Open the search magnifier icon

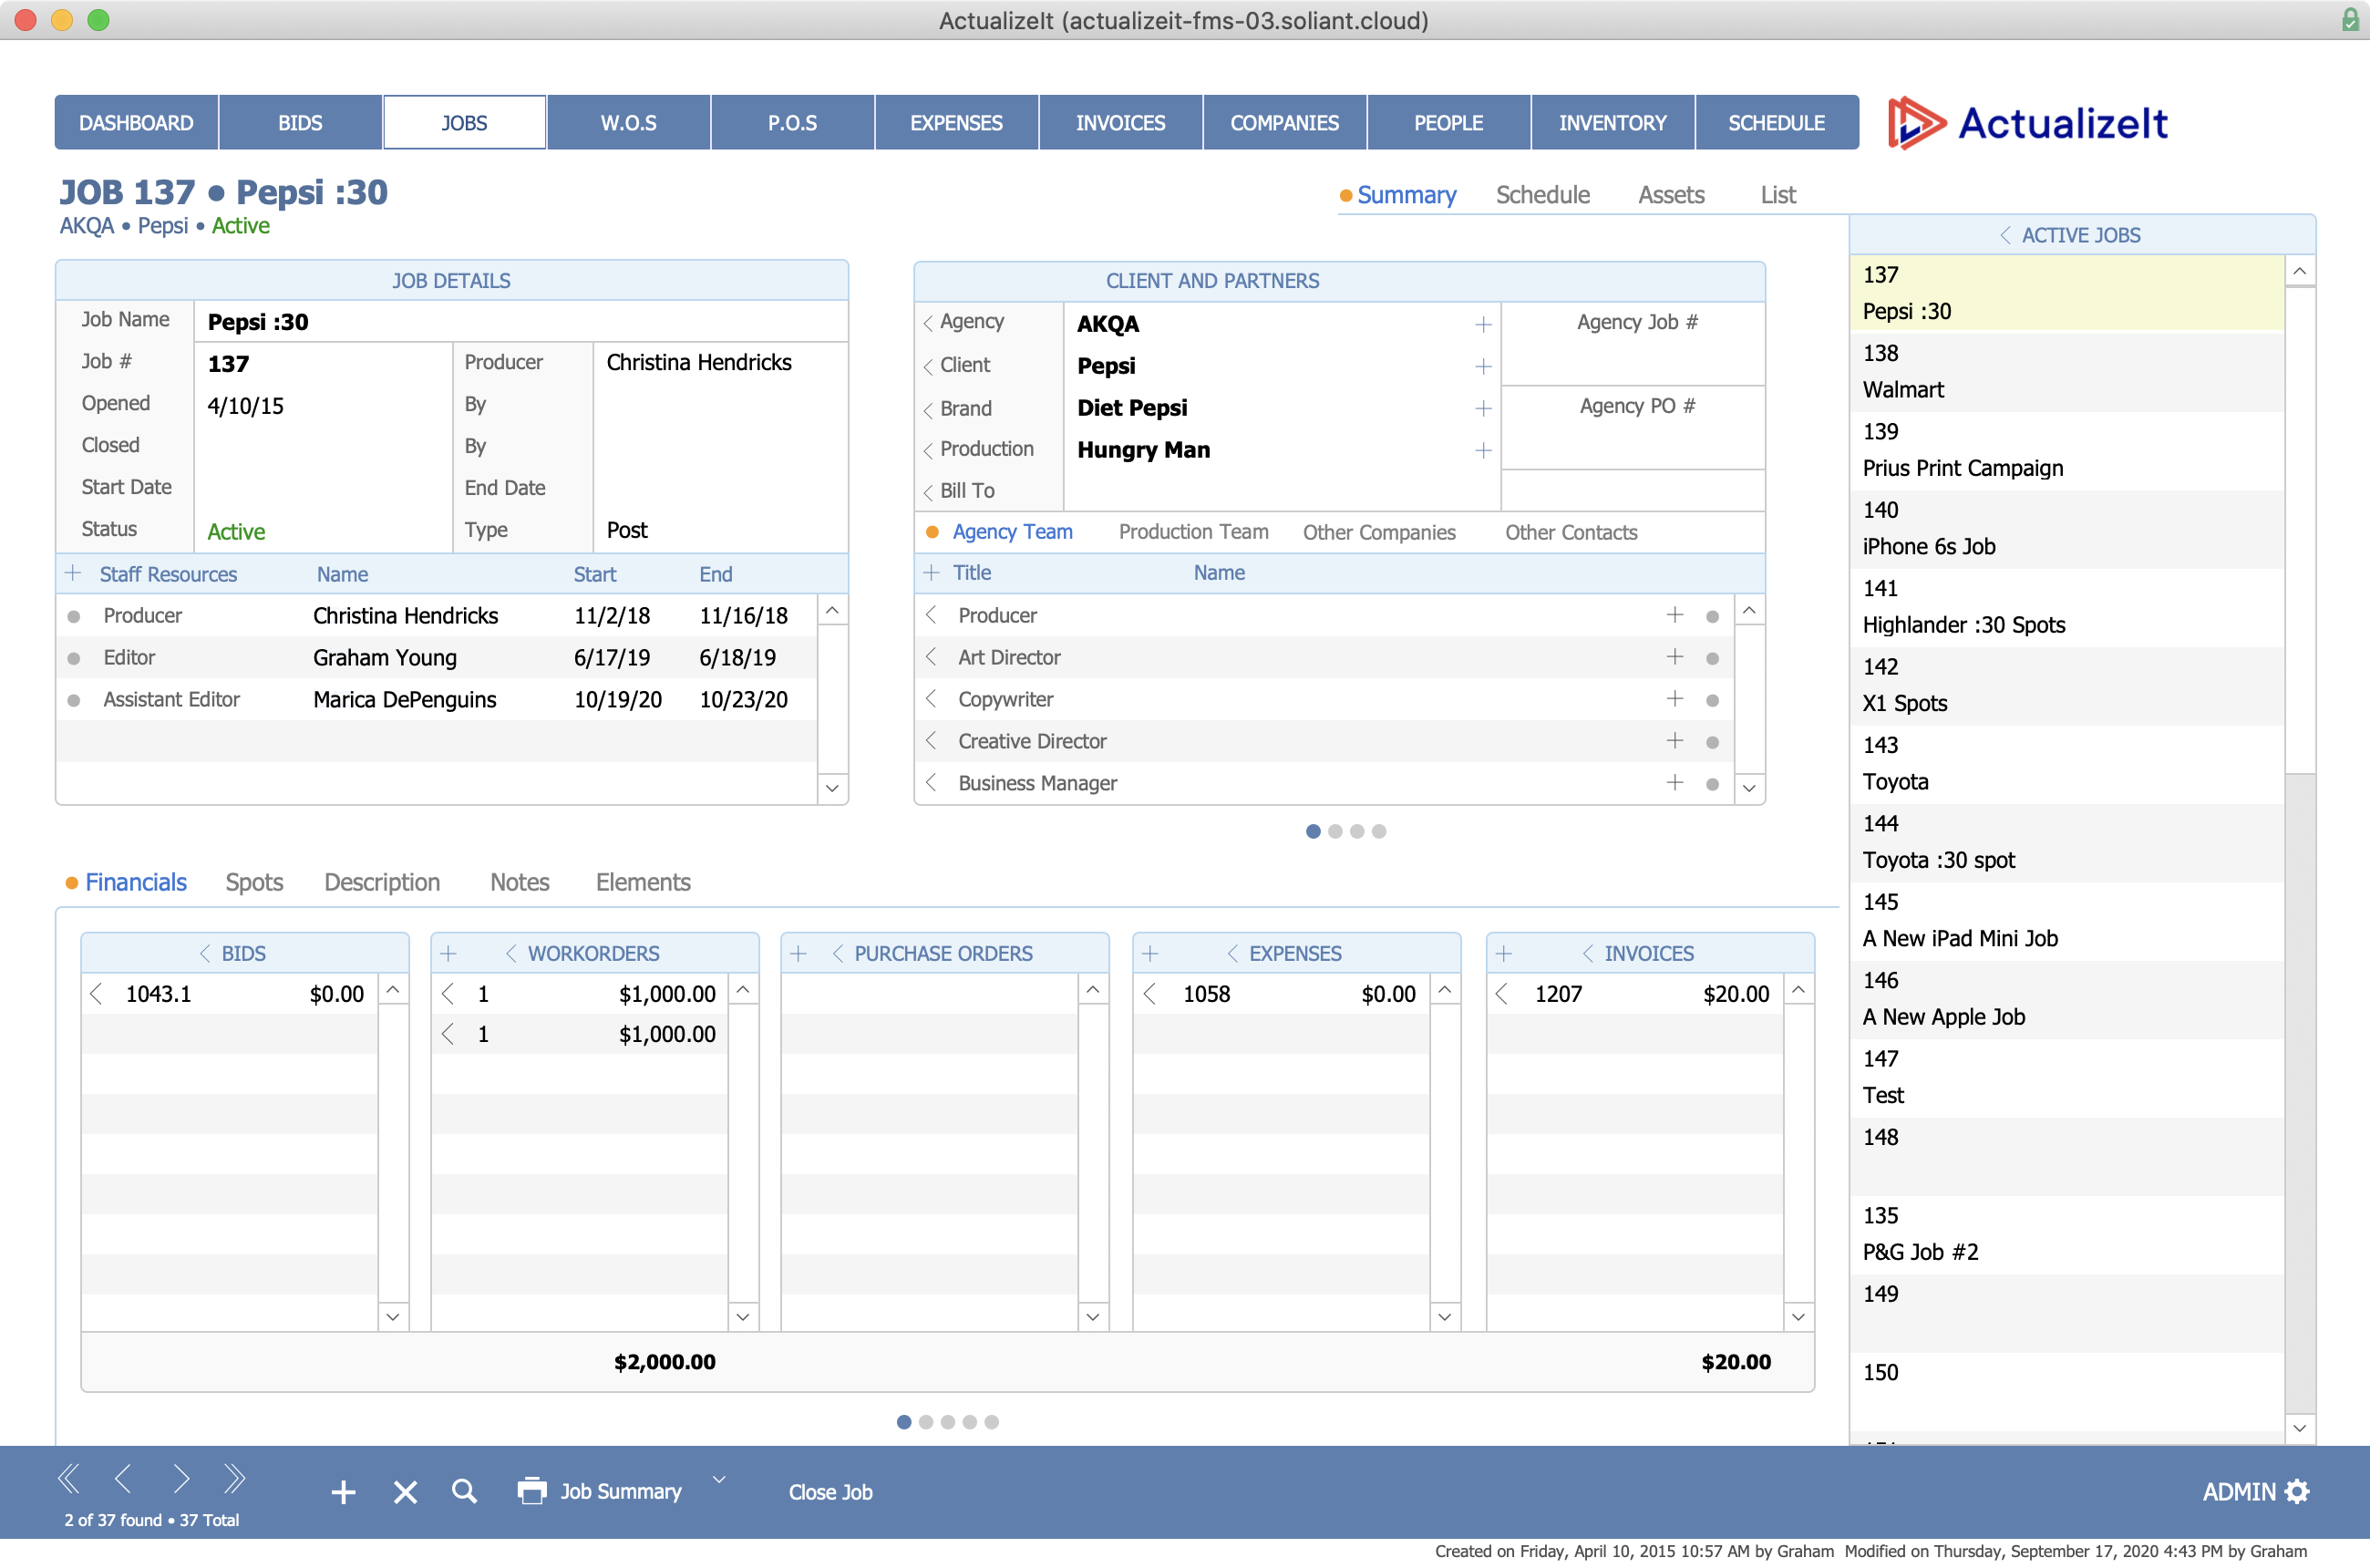point(464,1491)
